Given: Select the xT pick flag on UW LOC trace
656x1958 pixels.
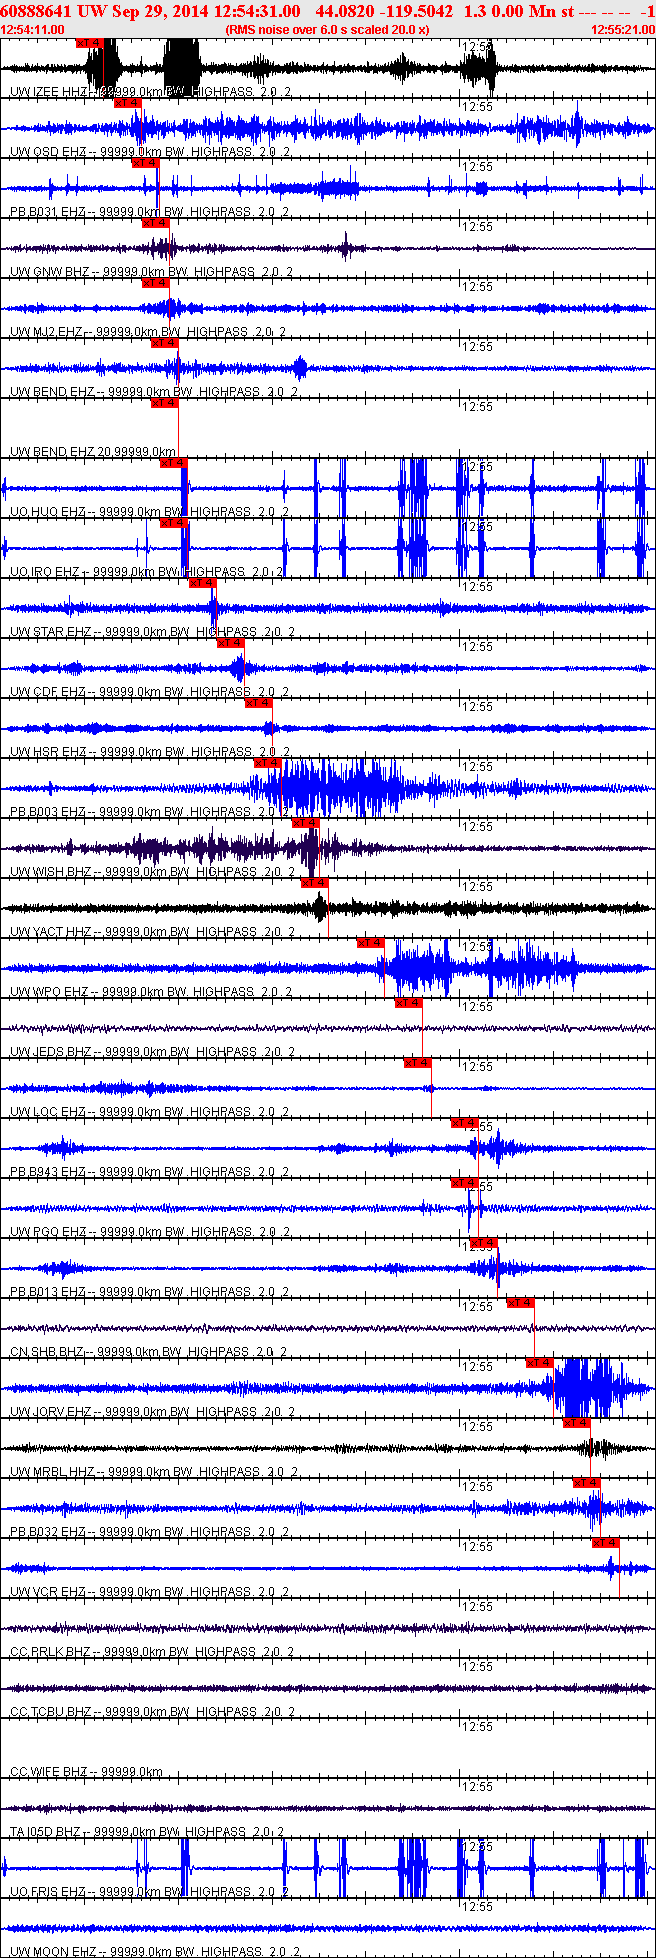Looking at the screenshot, I should pyautogui.click(x=417, y=1063).
